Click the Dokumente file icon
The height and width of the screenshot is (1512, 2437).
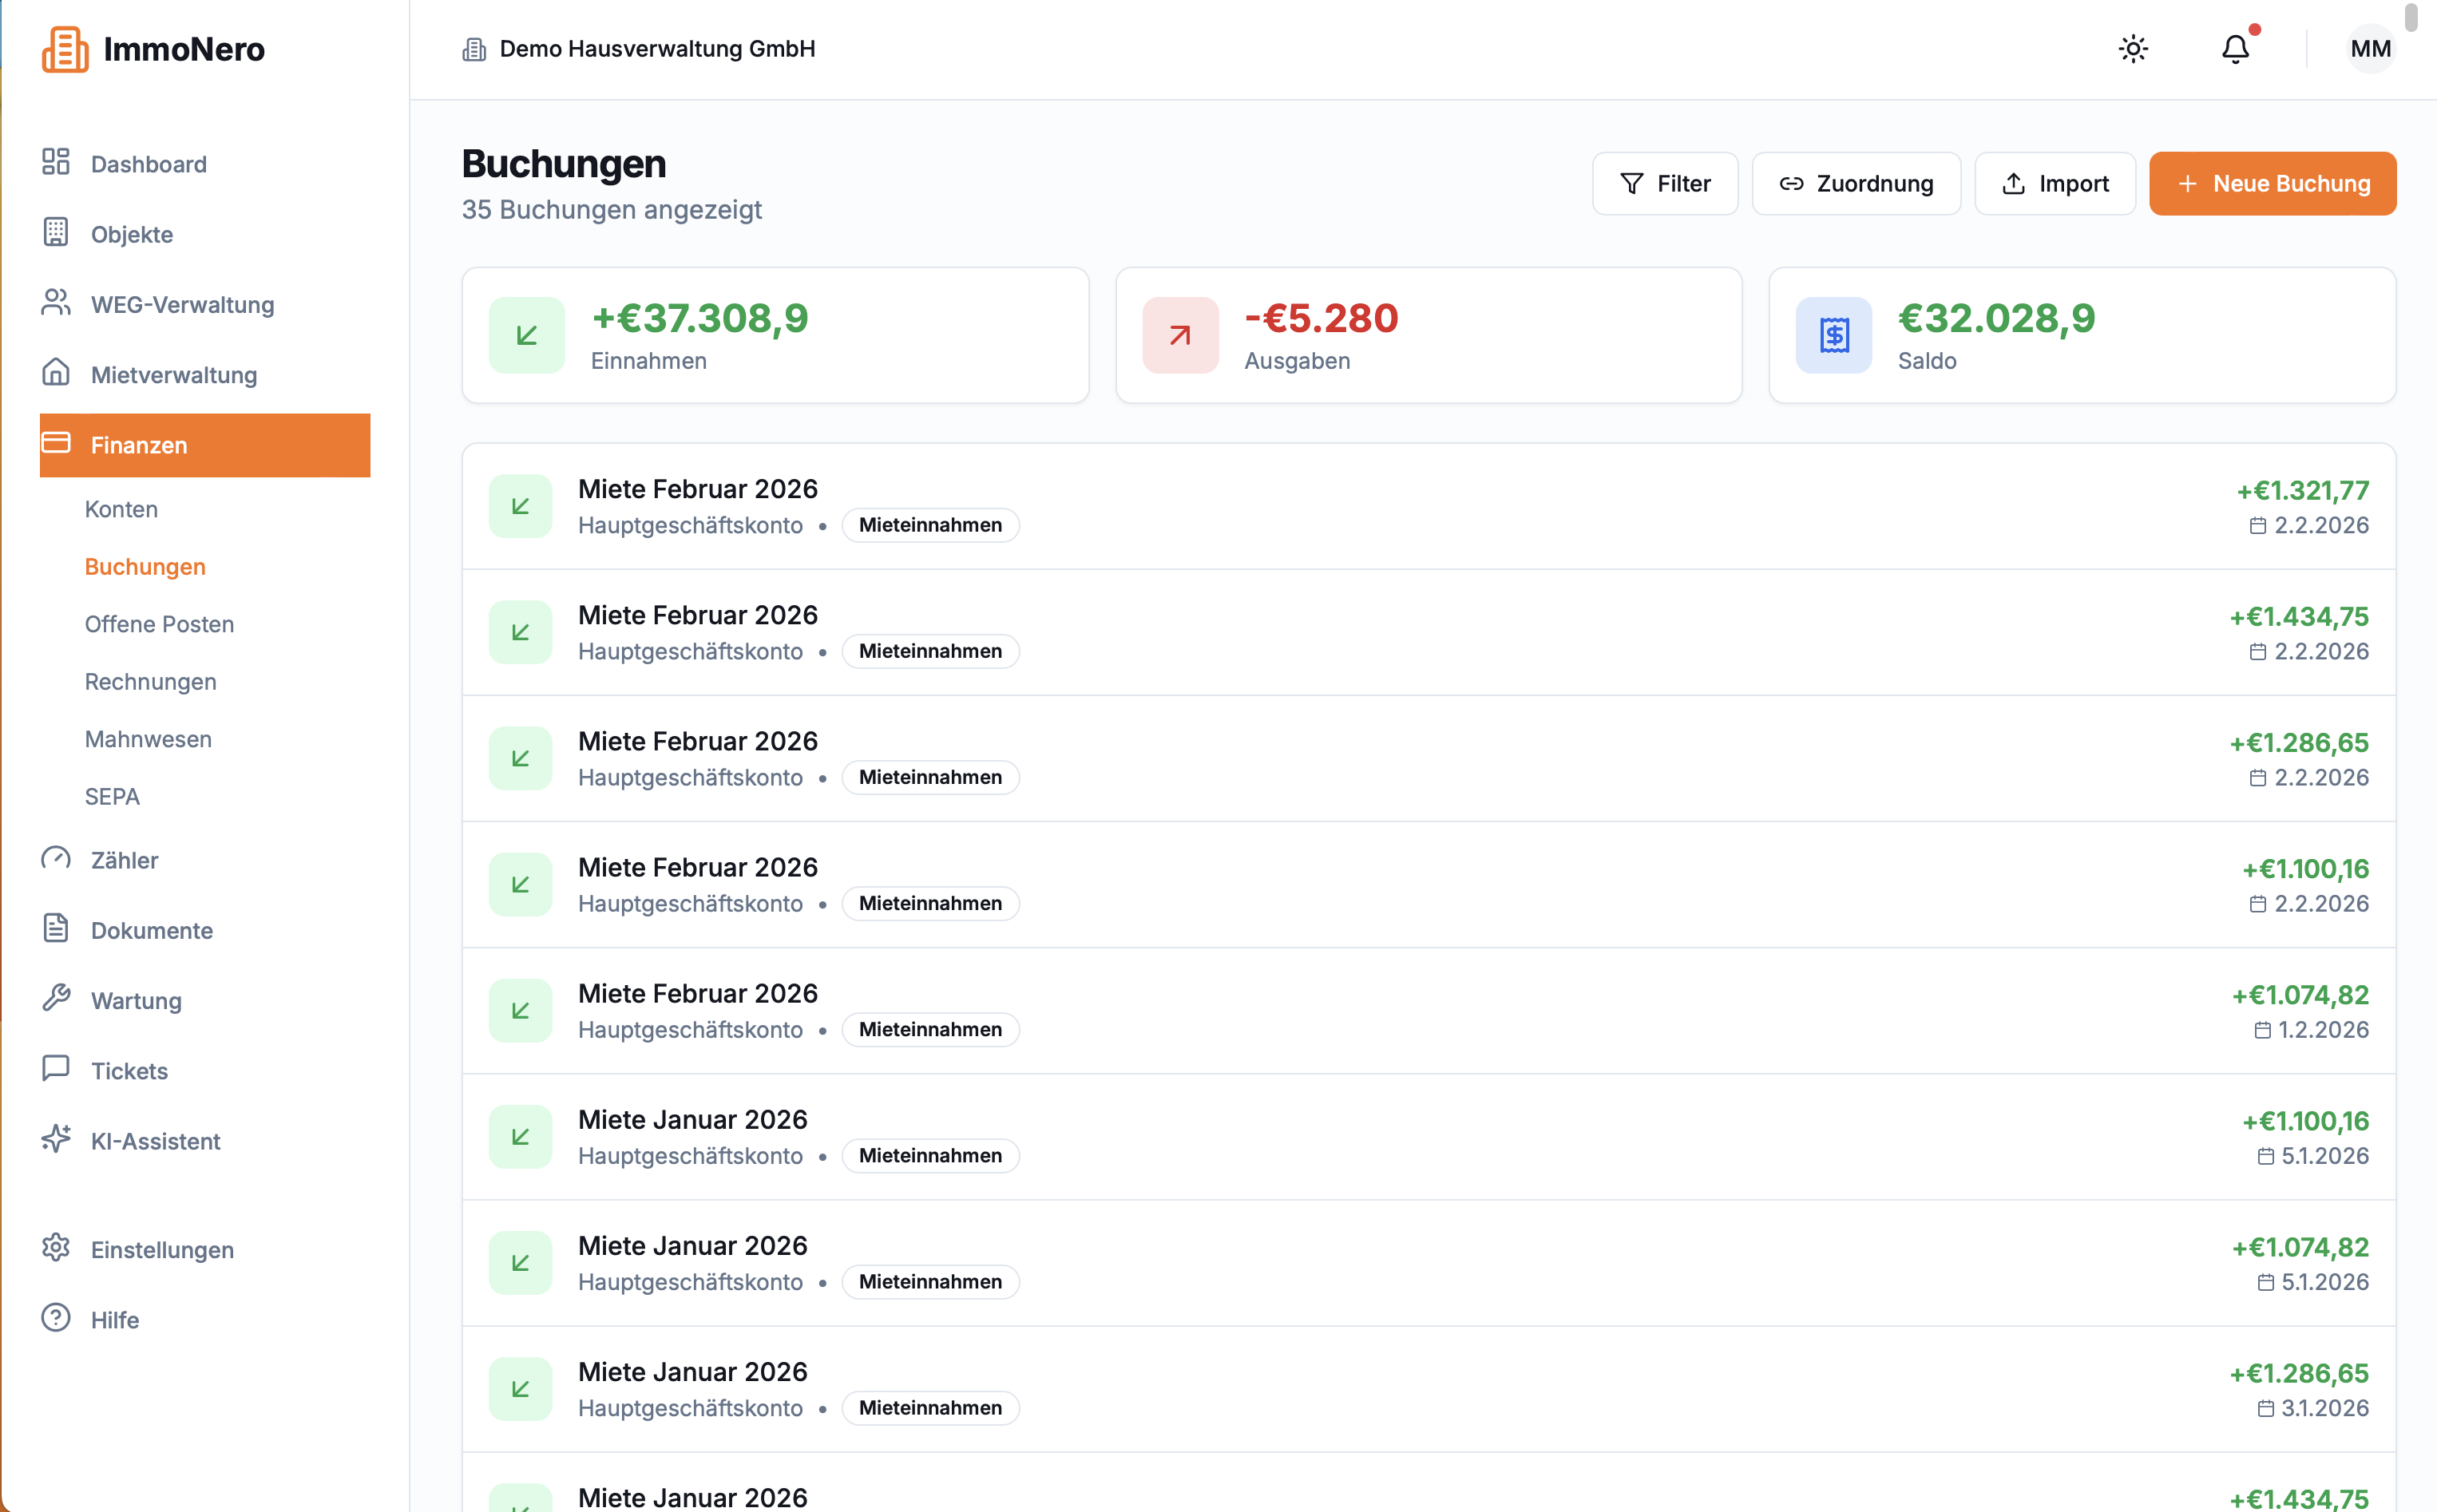coord(56,928)
